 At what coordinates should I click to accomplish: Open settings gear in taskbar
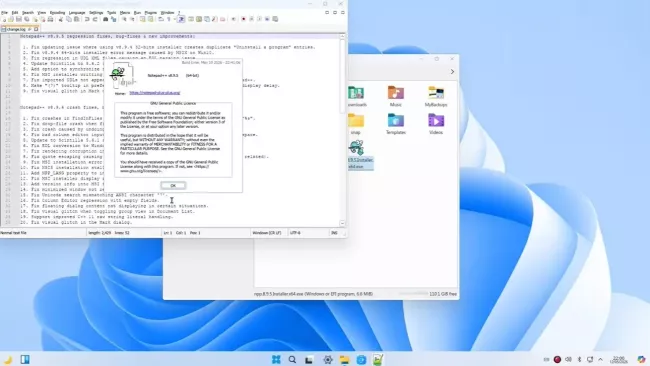click(x=327, y=359)
